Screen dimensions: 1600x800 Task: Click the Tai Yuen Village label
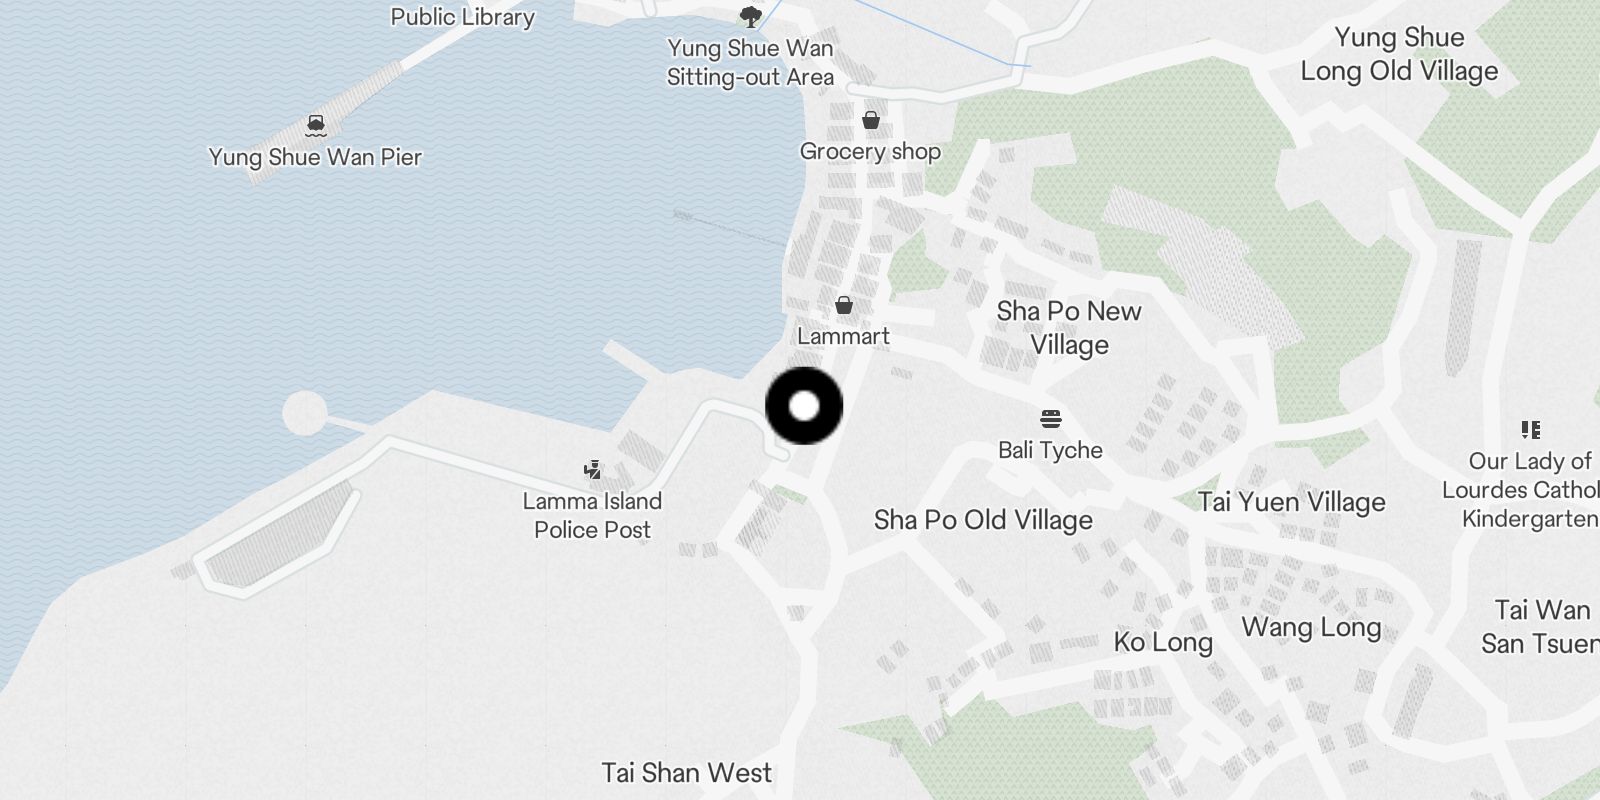coord(1292,502)
